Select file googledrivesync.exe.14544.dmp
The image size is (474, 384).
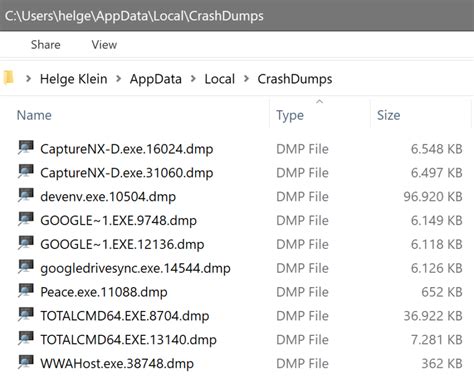(135, 268)
